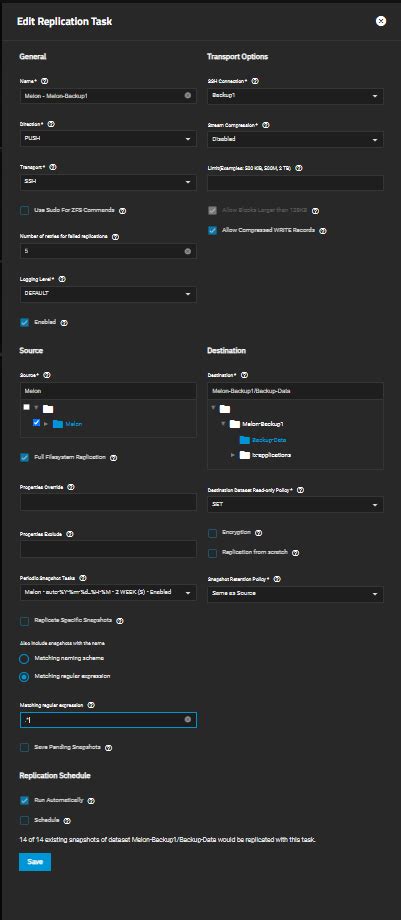Uncheck Full Filesystem Replication
The image size is (401, 920).
point(25,457)
